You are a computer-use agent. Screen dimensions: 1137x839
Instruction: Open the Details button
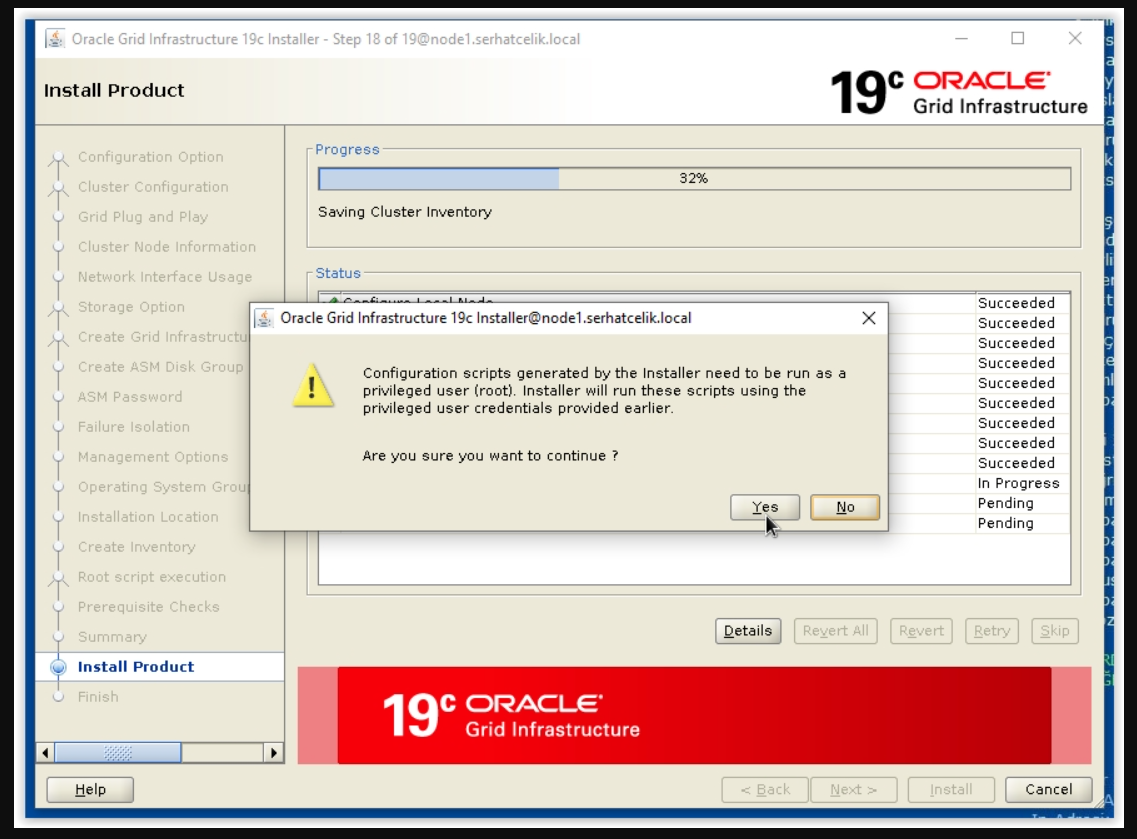click(748, 631)
